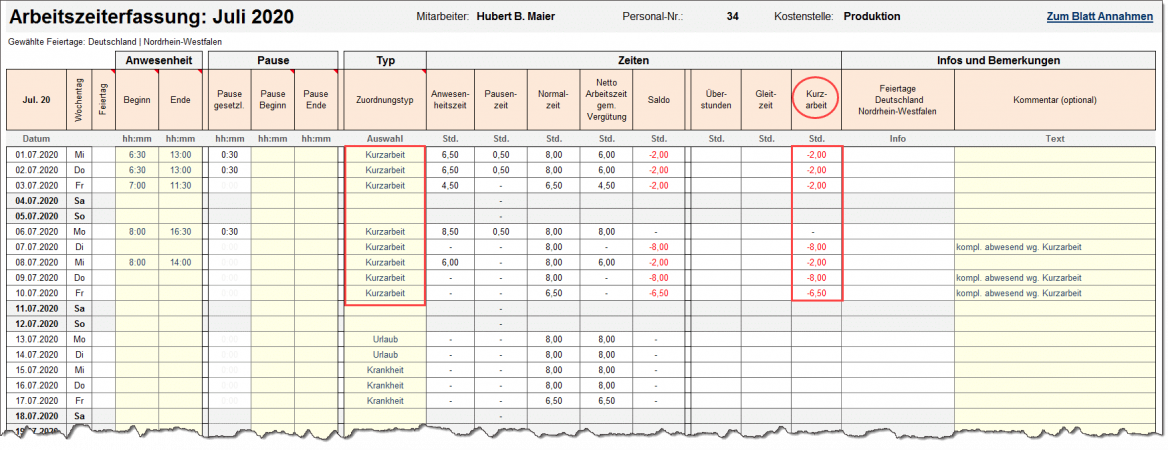This screenshot has width=1168, height=450.
Task: Click the Pause gesetzl. column header
Action: coord(229,100)
